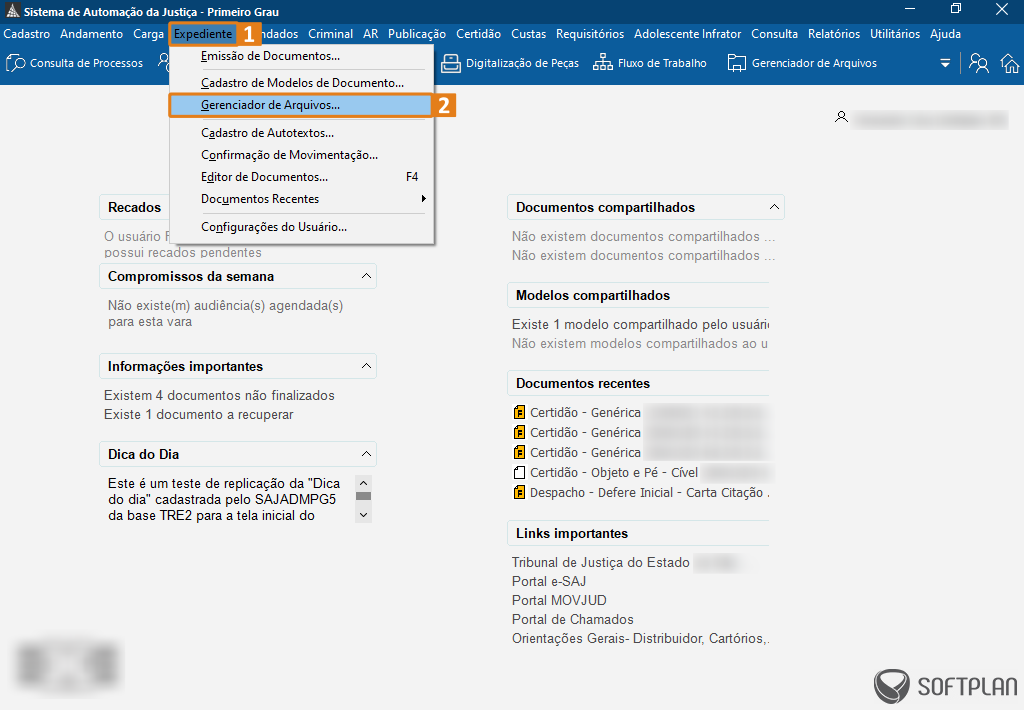Open the 'Existe 1 documento a recuperar' link
Viewport: 1024px width, 710px height.
pyautogui.click(x=199, y=415)
